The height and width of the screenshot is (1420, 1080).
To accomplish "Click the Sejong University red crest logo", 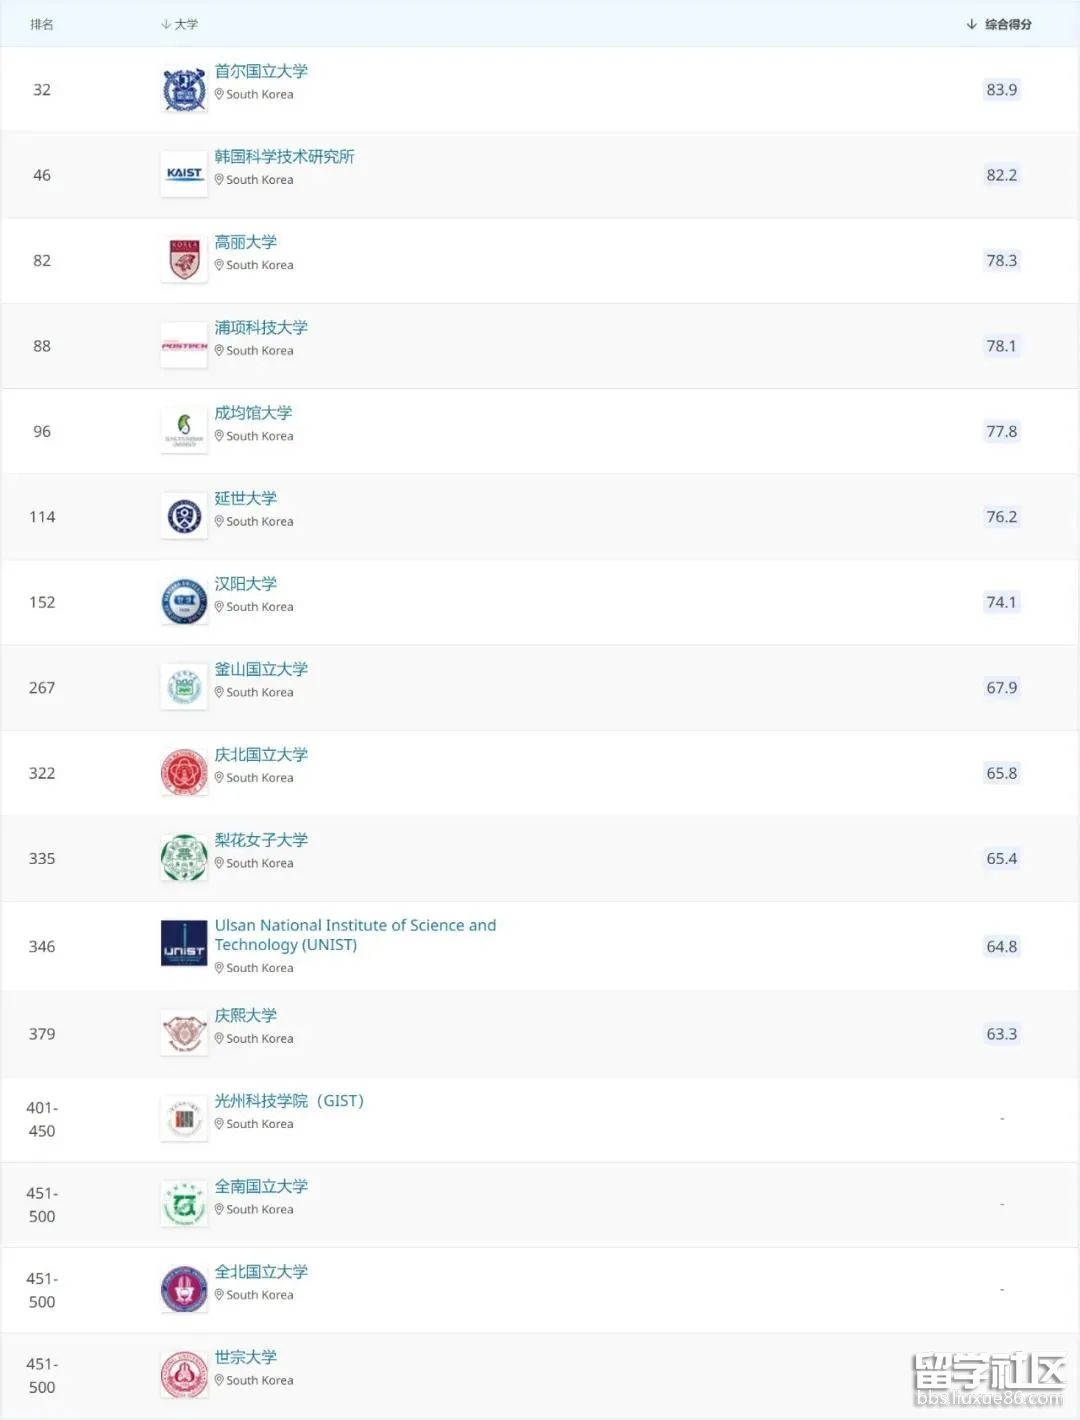I will coord(183,1373).
